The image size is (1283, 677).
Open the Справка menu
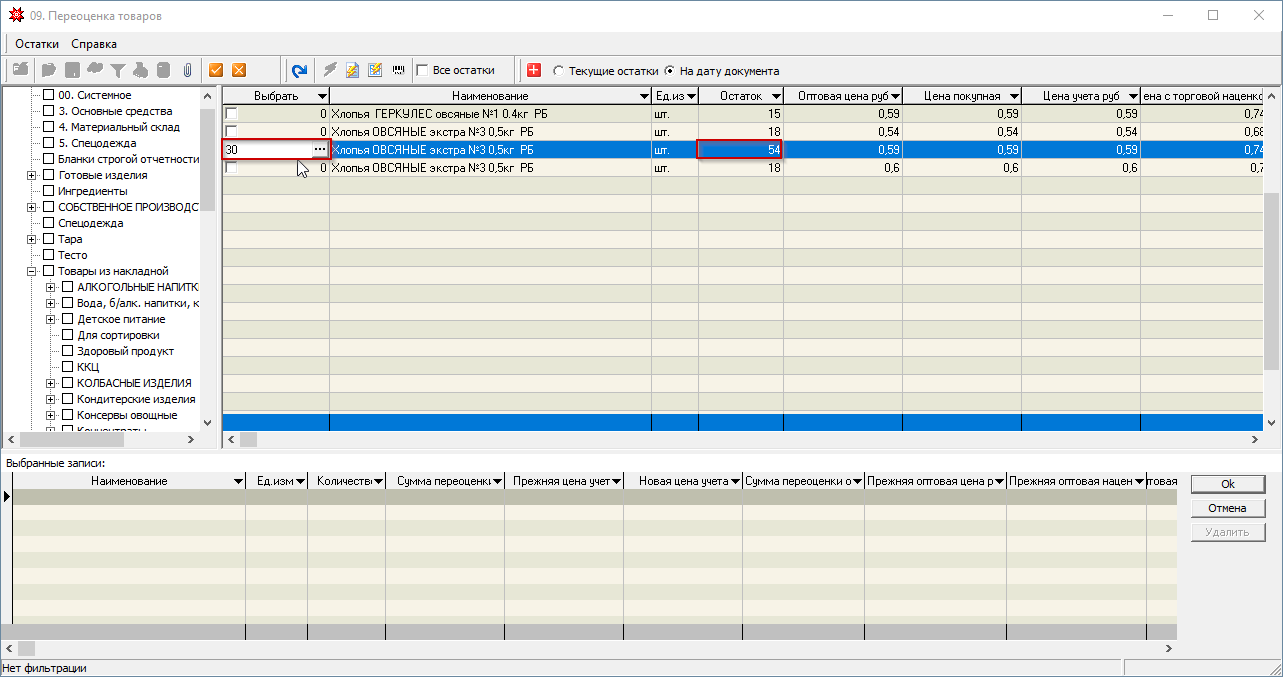point(94,44)
